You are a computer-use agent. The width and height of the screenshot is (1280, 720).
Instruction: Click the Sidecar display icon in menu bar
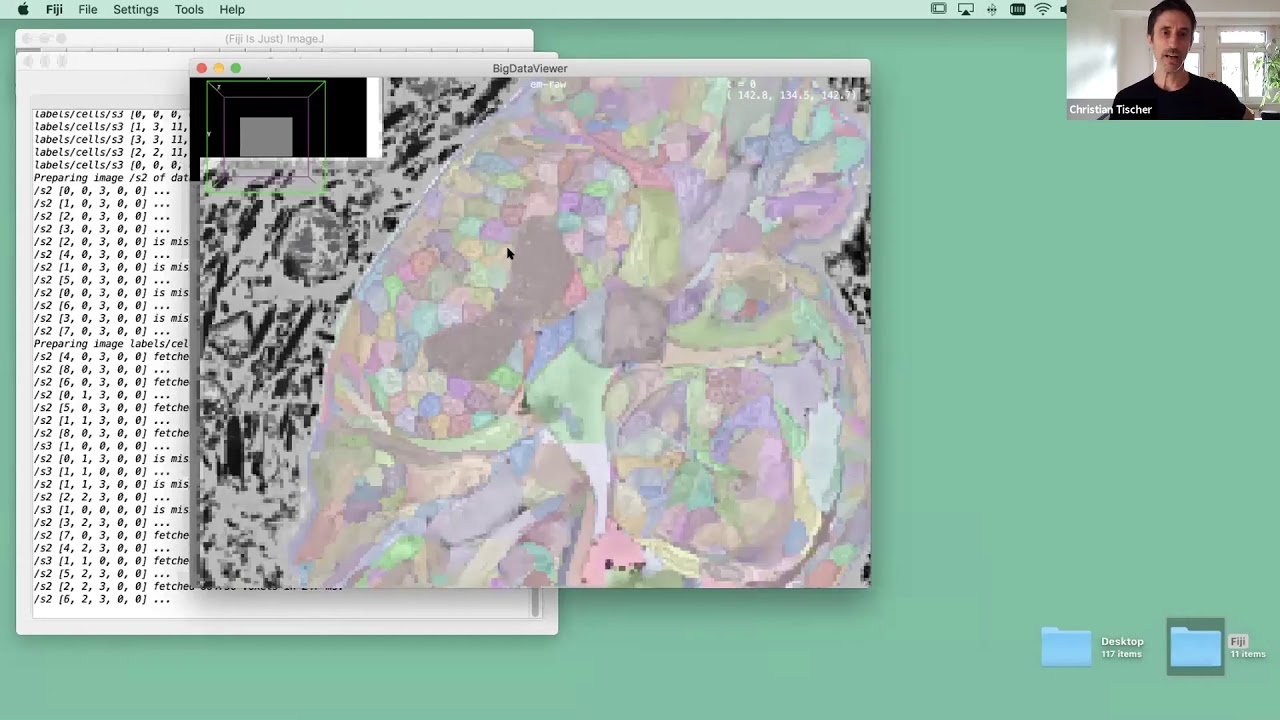pos(939,9)
